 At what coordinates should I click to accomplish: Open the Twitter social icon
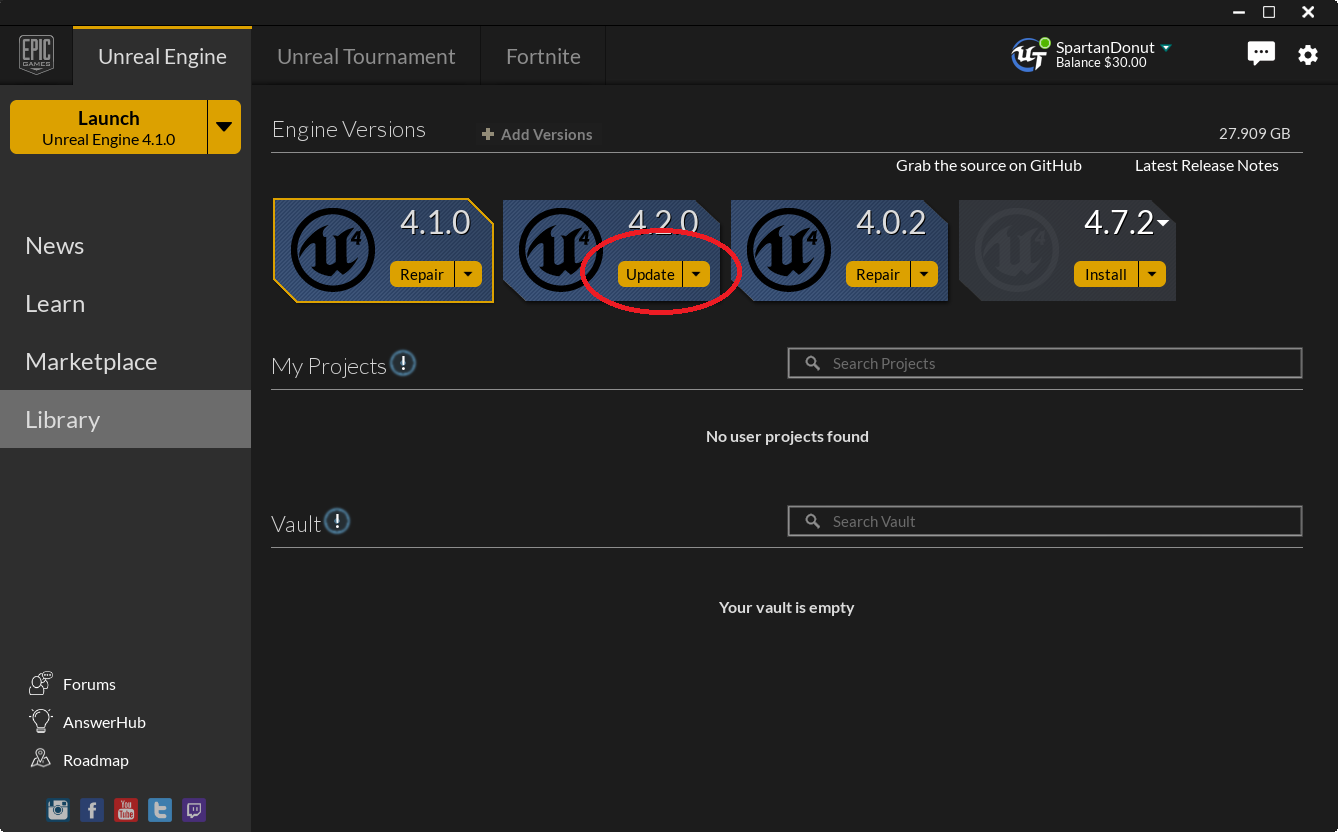[x=160, y=810]
